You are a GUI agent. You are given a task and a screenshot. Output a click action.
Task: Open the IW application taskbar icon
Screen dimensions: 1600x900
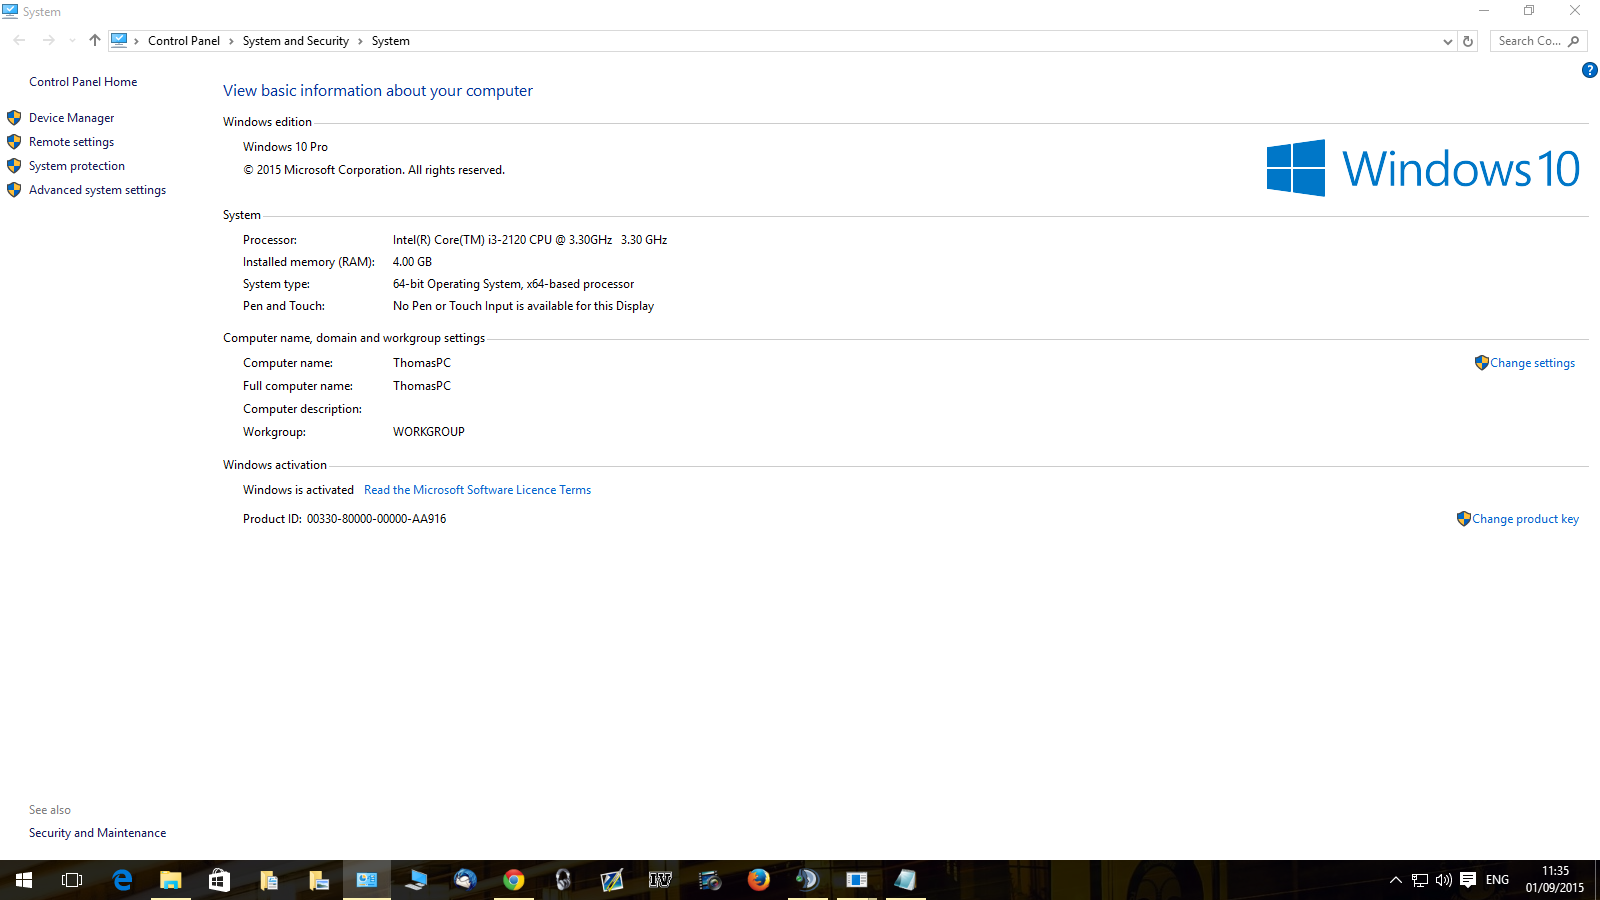(x=660, y=880)
